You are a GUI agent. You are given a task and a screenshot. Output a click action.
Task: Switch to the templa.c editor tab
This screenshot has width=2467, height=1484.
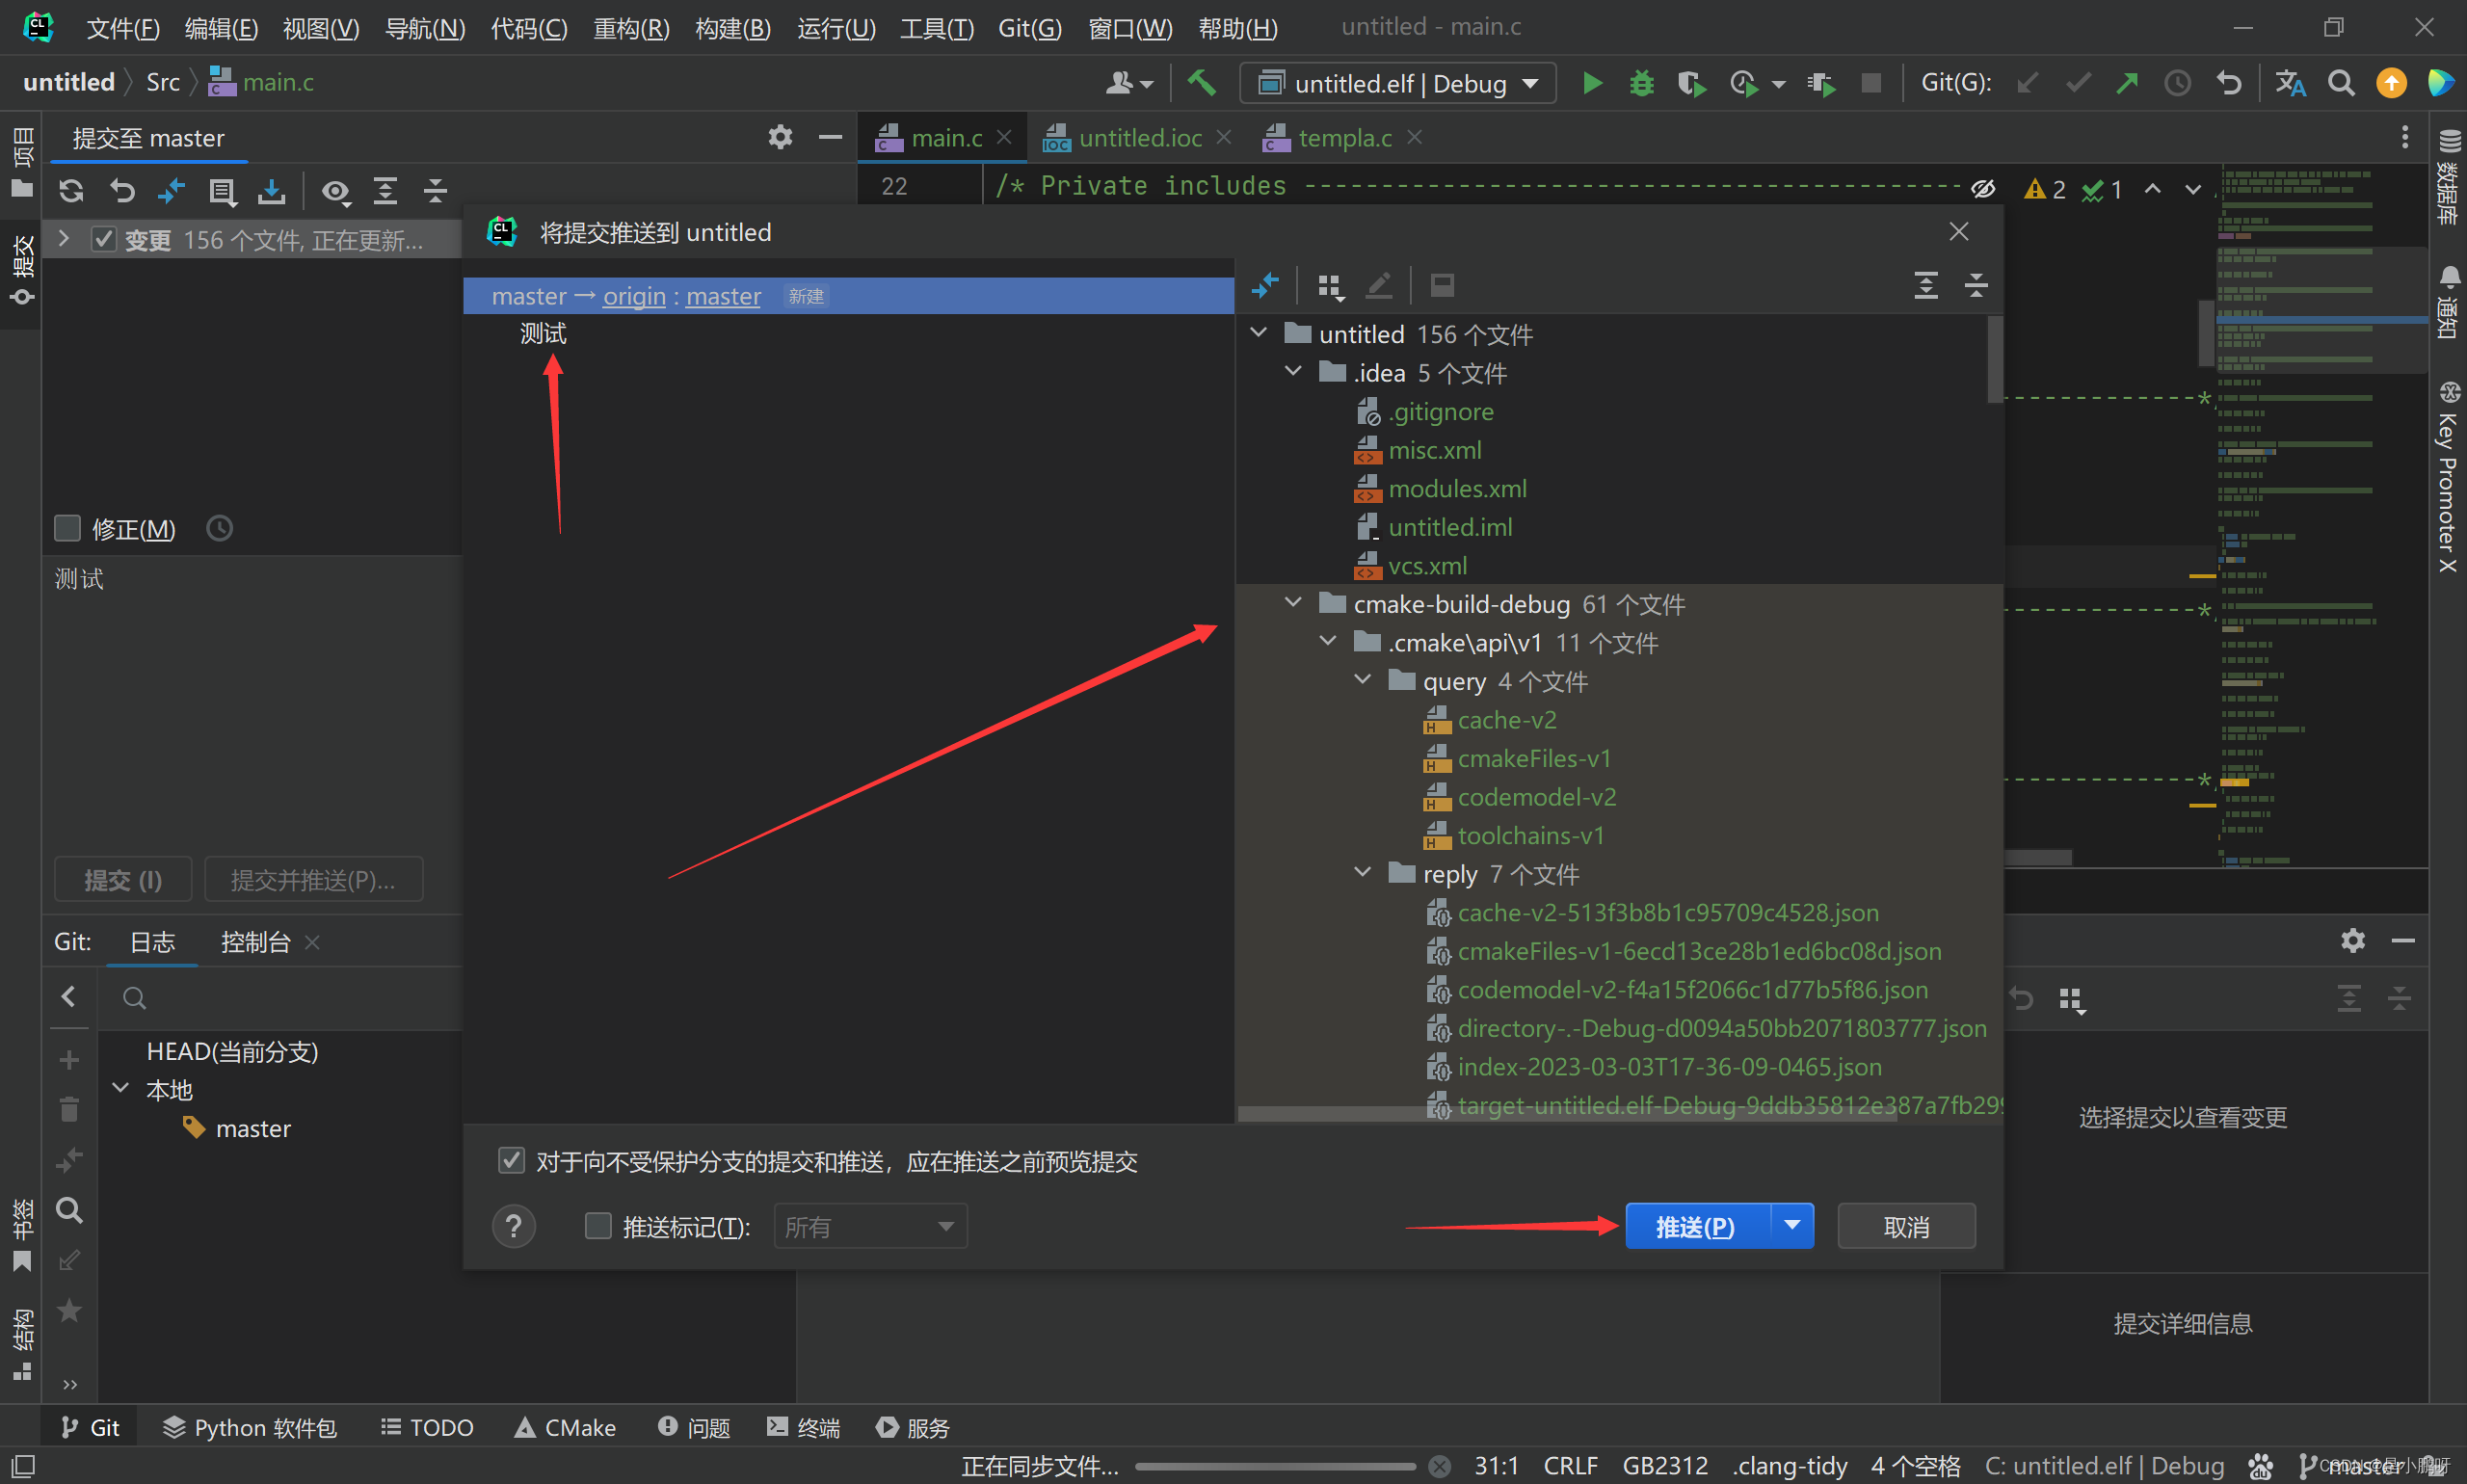point(1344,137)
